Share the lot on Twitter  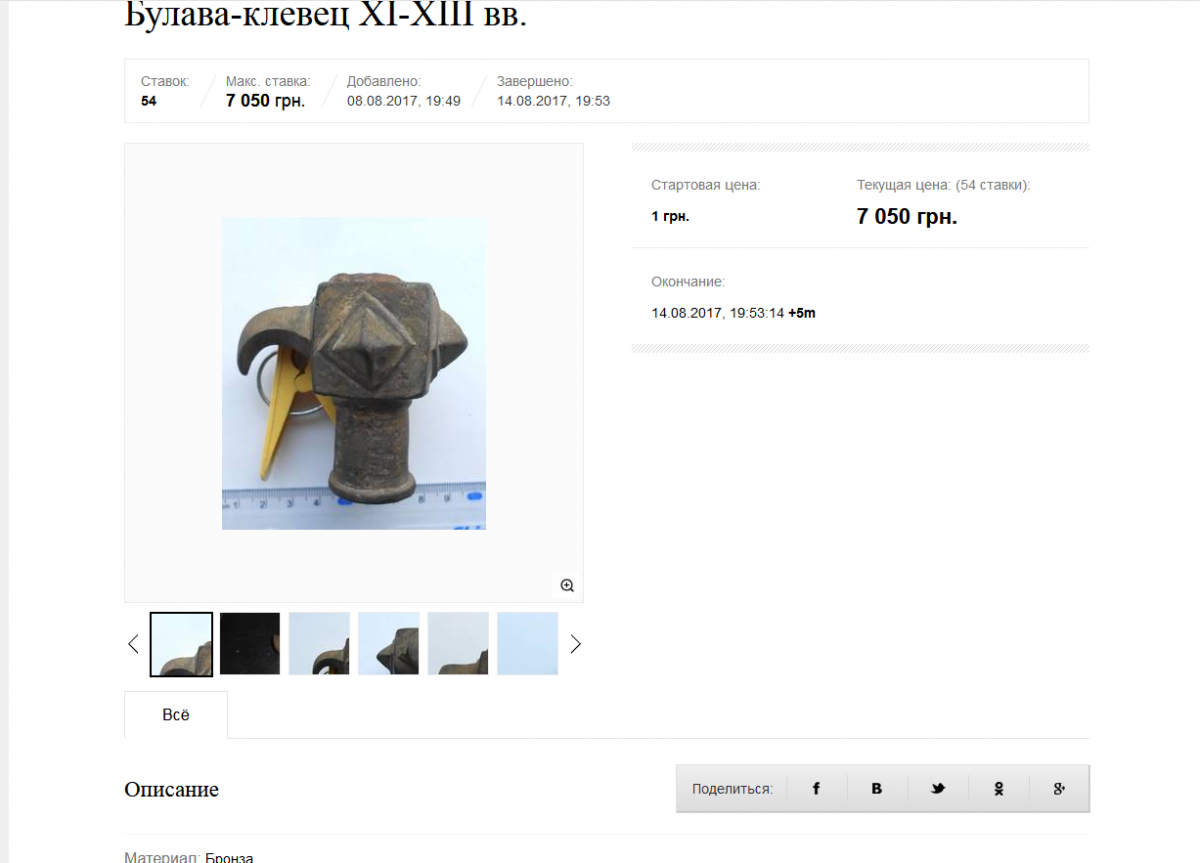[x=938, y=788]
